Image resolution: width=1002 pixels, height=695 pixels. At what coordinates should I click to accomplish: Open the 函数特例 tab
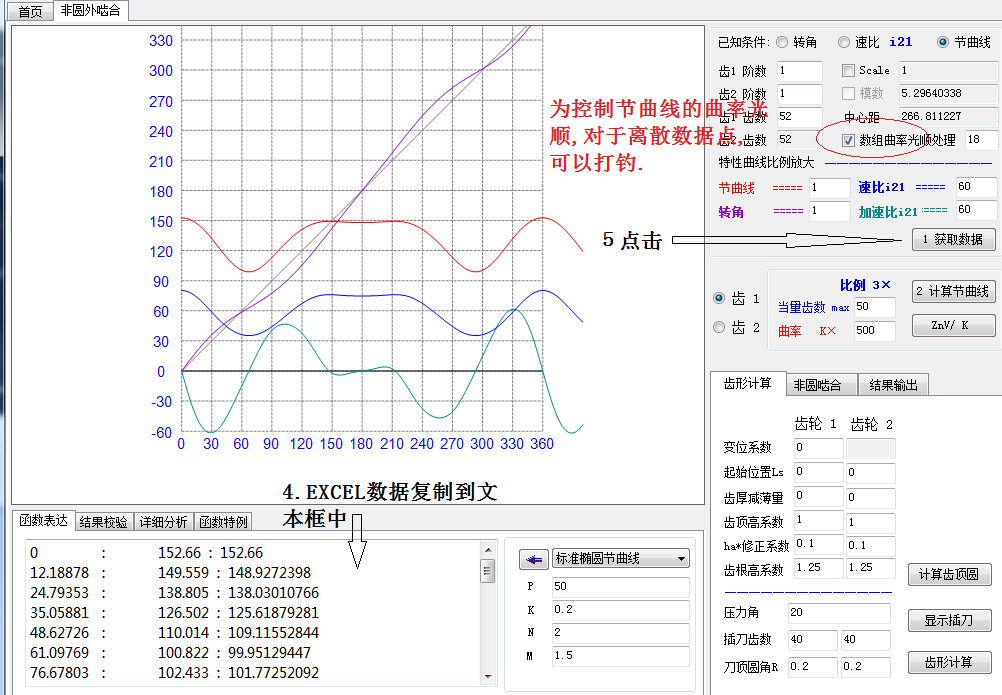pyautogui.click(x=222, y=521)
